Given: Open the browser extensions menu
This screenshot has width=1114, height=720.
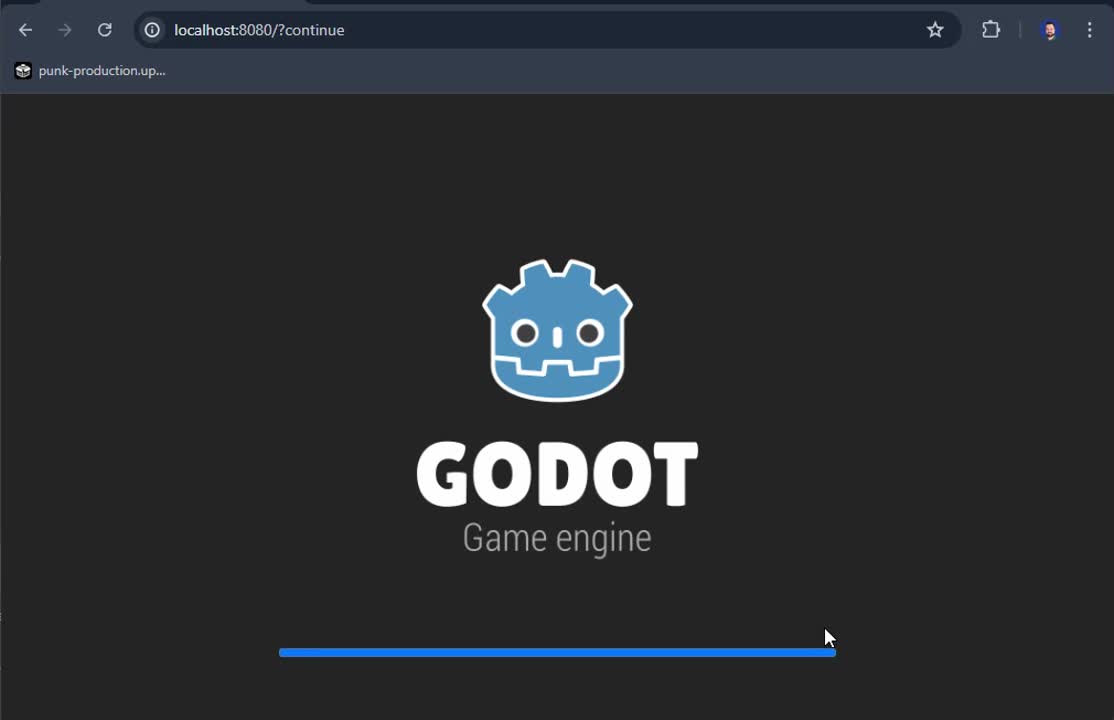Looking at the screenshot, I should pos(990,30).
